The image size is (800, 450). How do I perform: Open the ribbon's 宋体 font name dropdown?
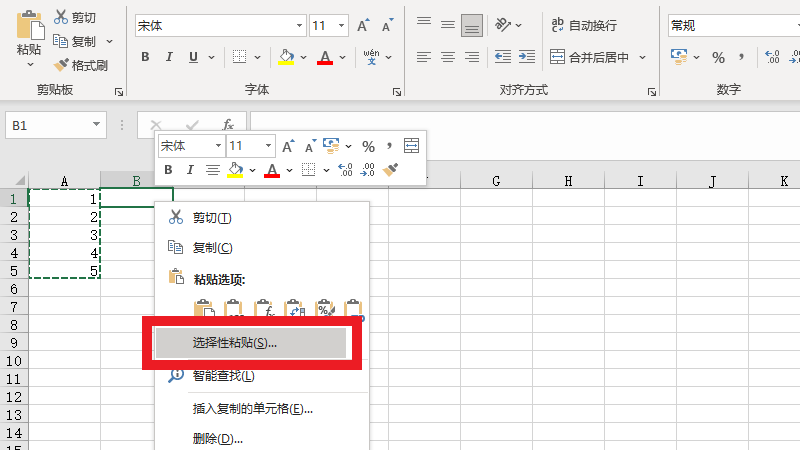tap(300, 25)
